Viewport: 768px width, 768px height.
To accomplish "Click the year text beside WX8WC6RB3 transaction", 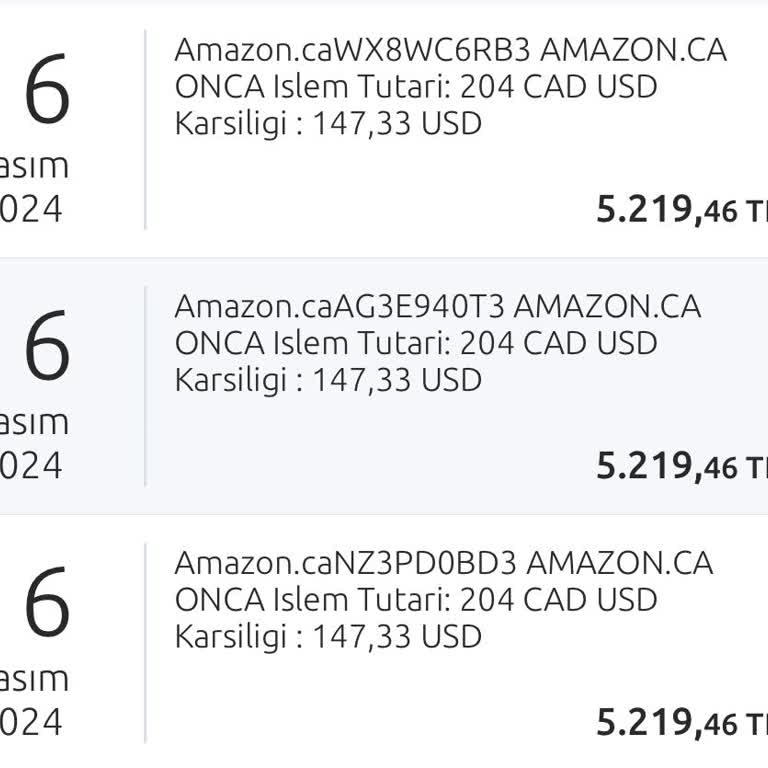I will pos(31,209).
